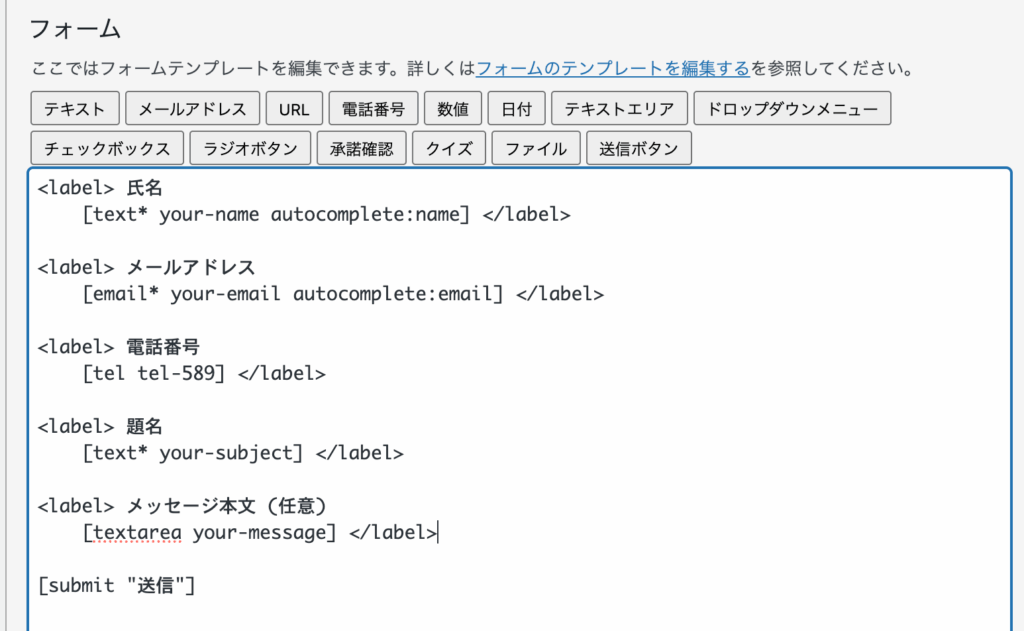Click the テキスト tag button
This screenshot has width=1024, height=631.
point(76,108)
